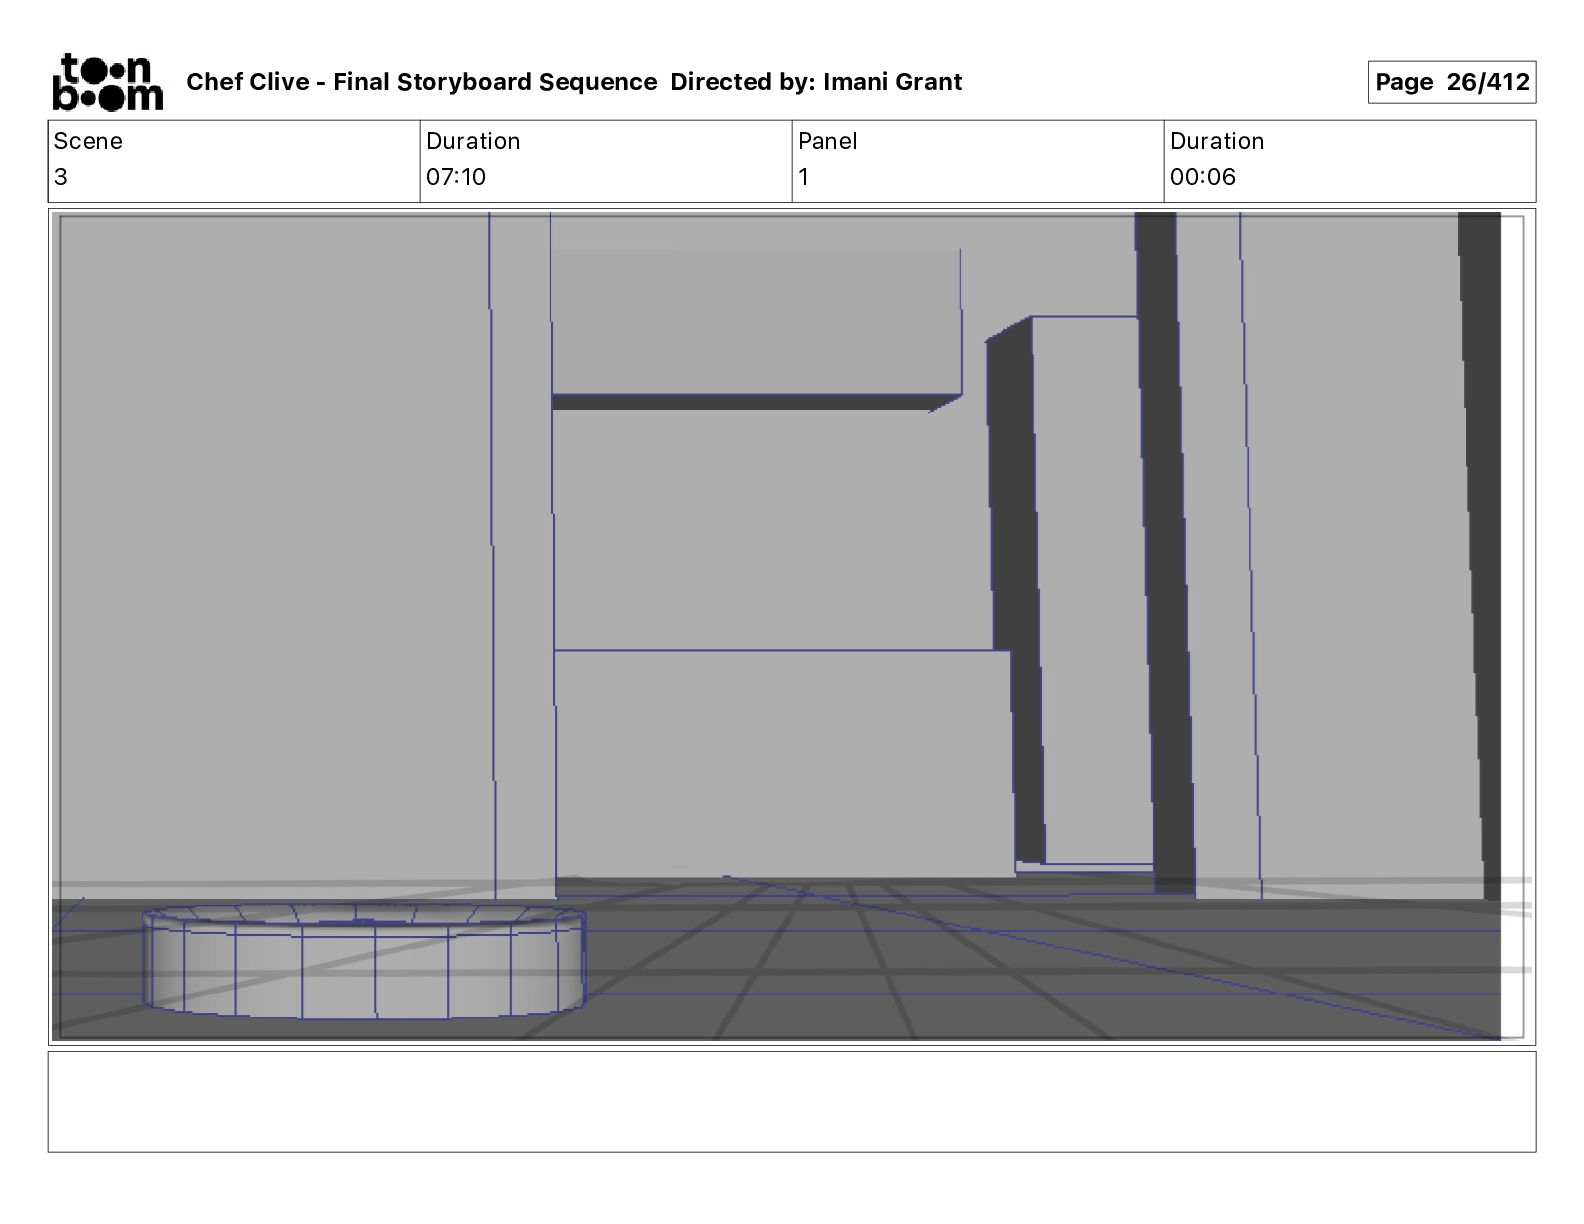The image size is (1584, 1224).
Task: Click the Toon Boom logo
Action: click(107, 81)
